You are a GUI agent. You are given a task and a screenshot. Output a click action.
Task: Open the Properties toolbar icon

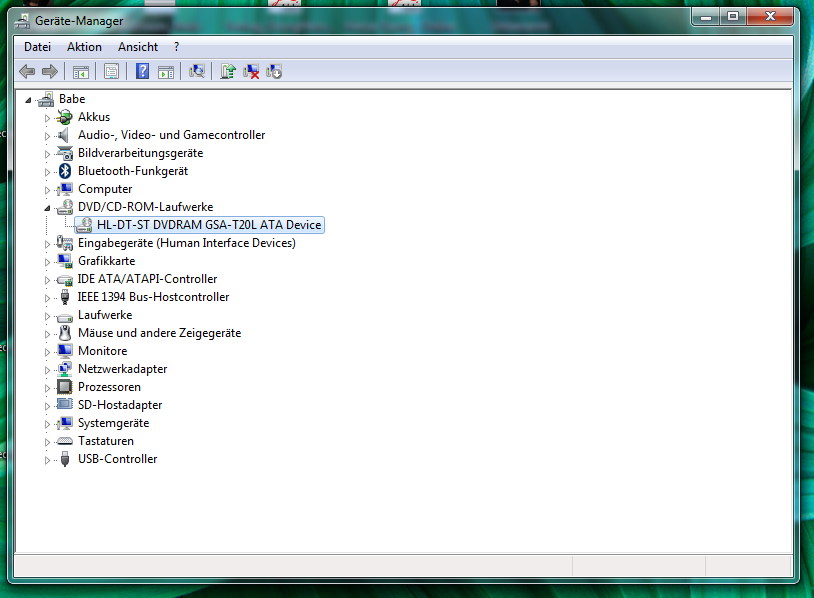coord(111,72)
